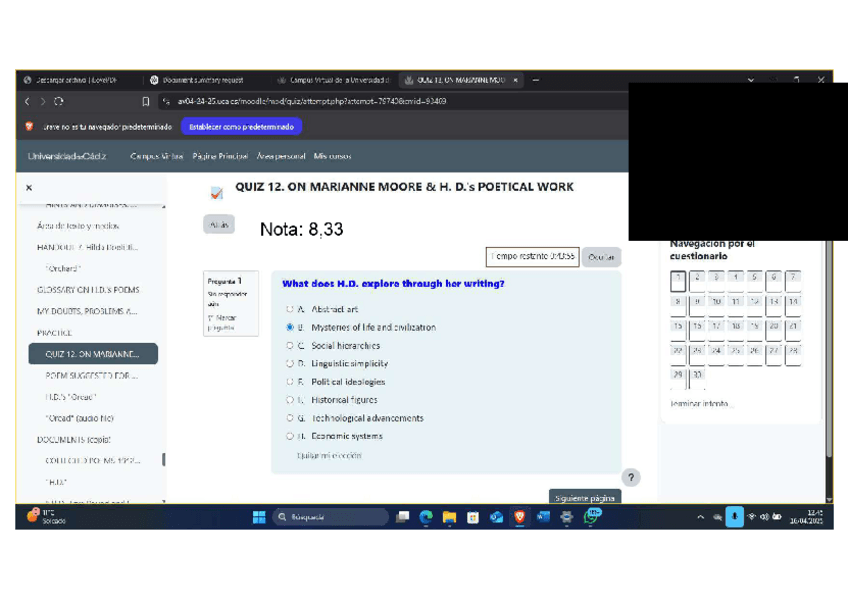This screenshot has height=599, width=848.
Task: Select answer H. Economic systems
Action: [x=290, y=436]
